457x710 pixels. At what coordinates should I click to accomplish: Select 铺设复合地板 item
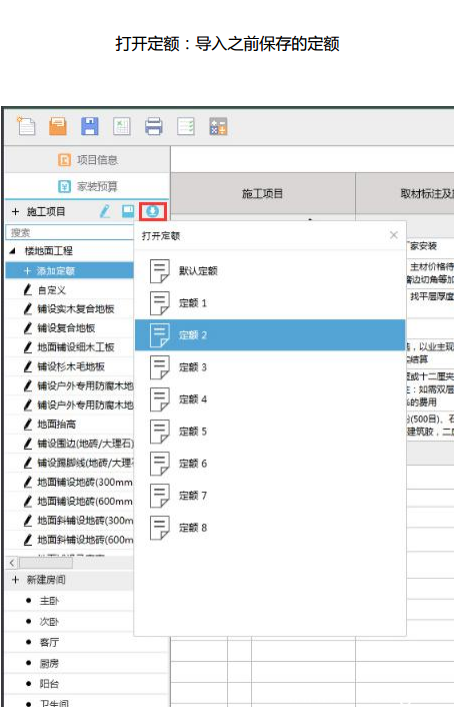point(66,328)
